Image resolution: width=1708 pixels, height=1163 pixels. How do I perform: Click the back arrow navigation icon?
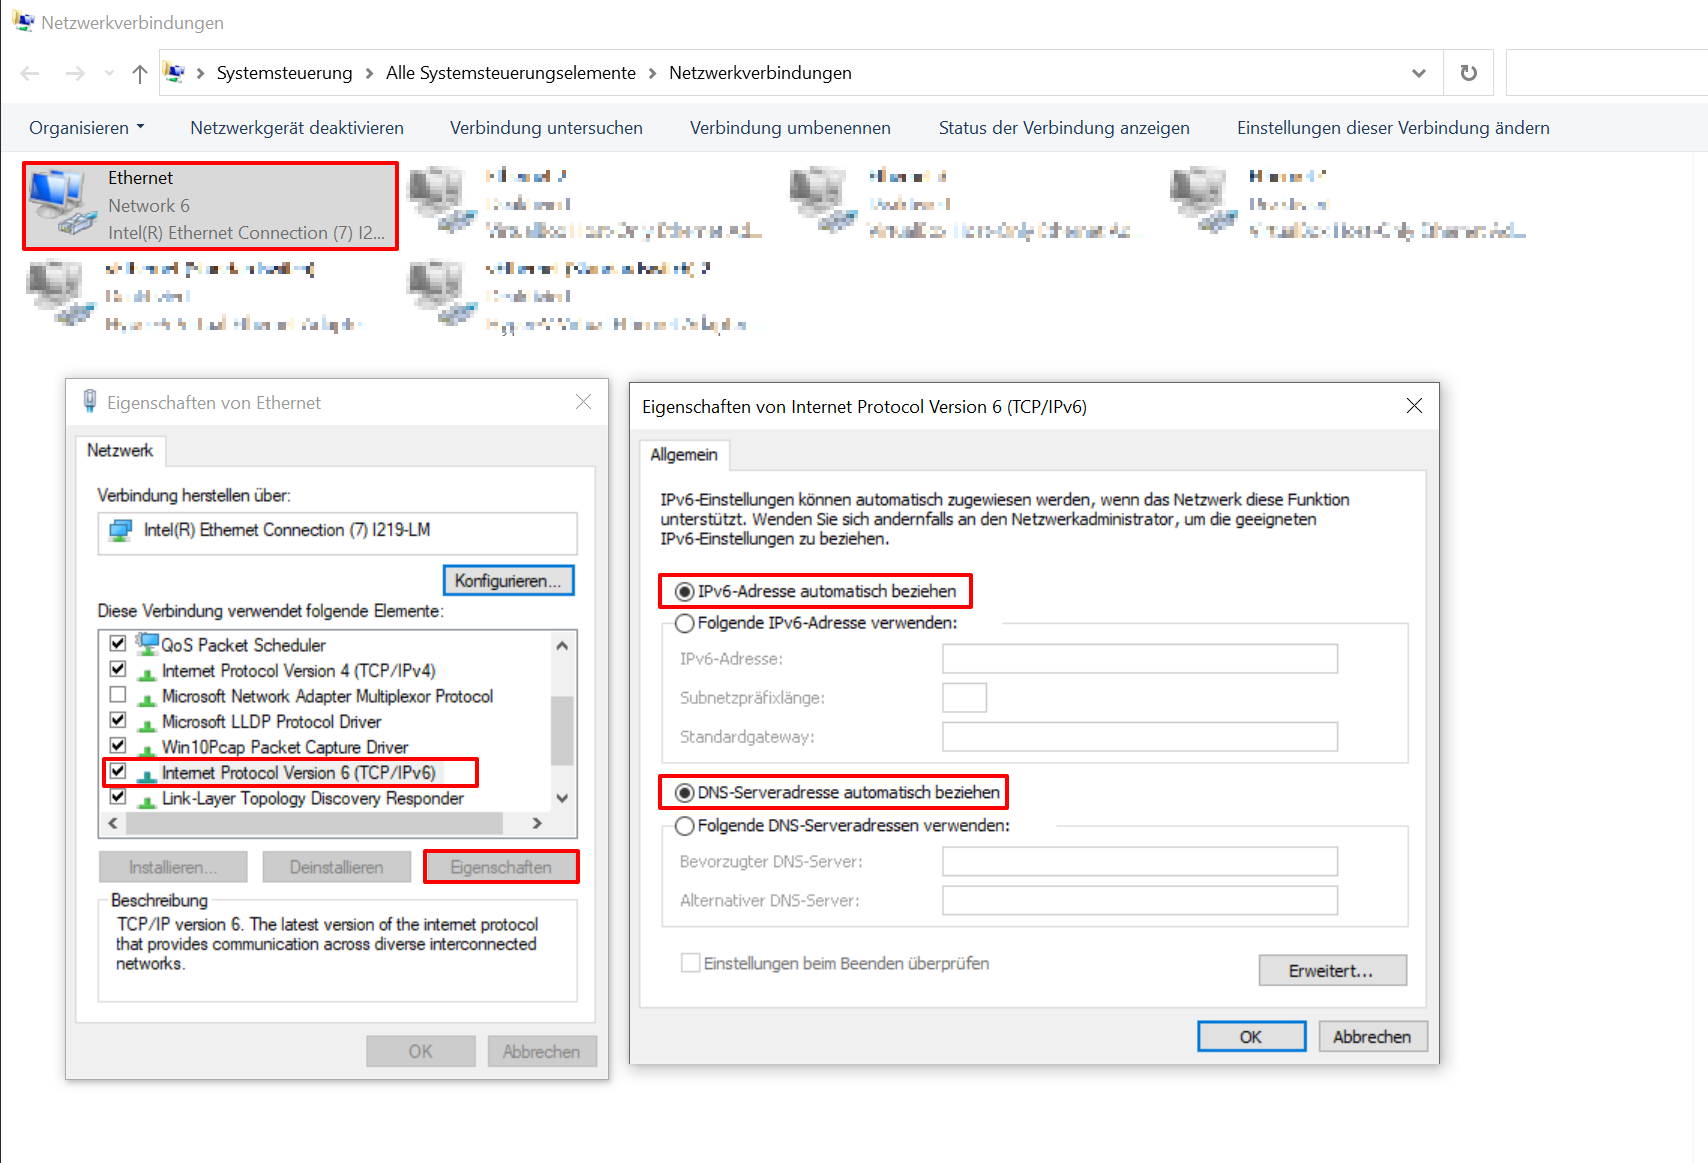coord(30,73)
